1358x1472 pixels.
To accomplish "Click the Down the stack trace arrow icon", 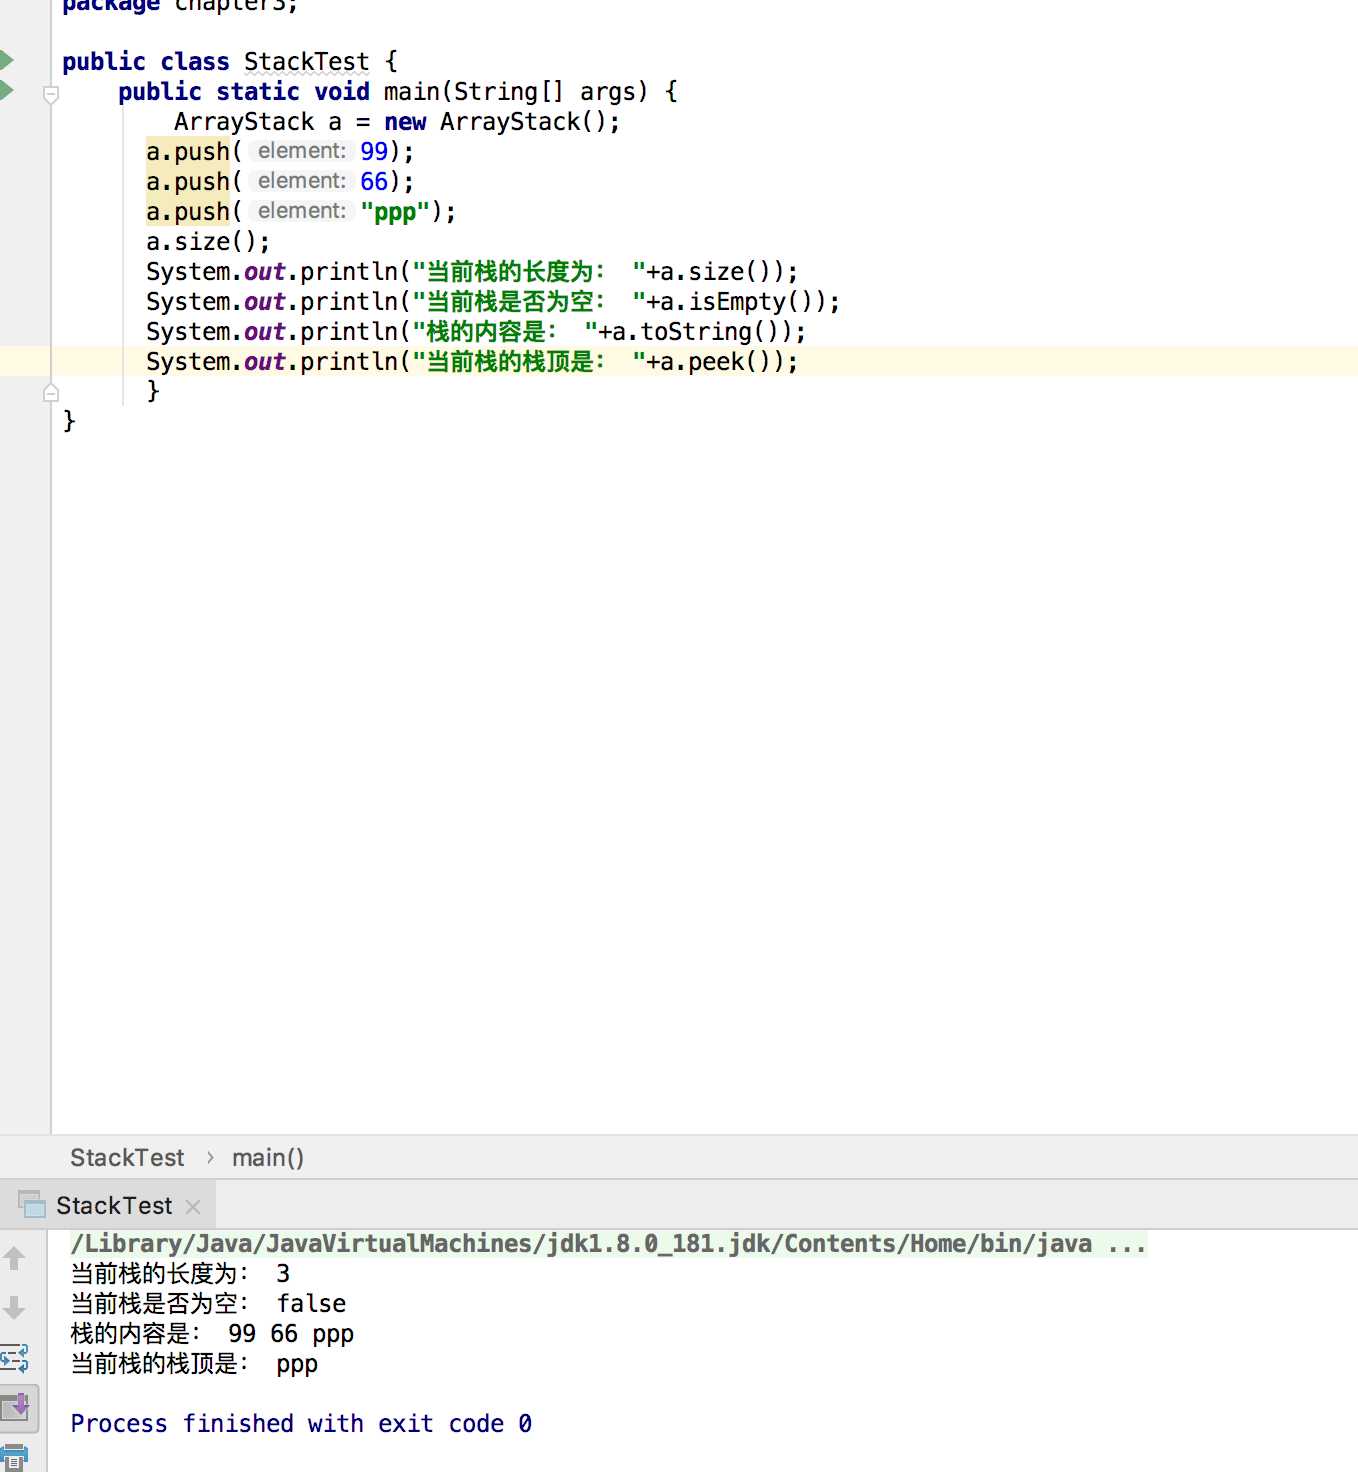I will (x=14, y=1307).
